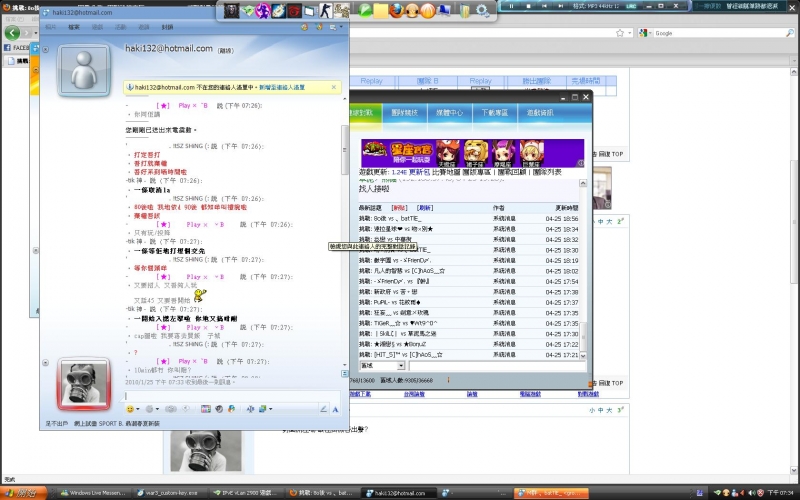Launch Firefox from the top dock
Viewport: 800px width, 500px height.
pos(396,11)
